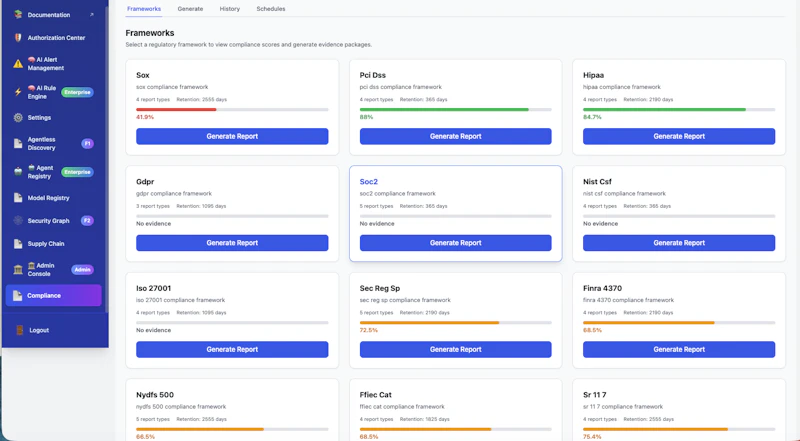
Task: Click the F2 badge on Security Graph
Action: point(87,220)
